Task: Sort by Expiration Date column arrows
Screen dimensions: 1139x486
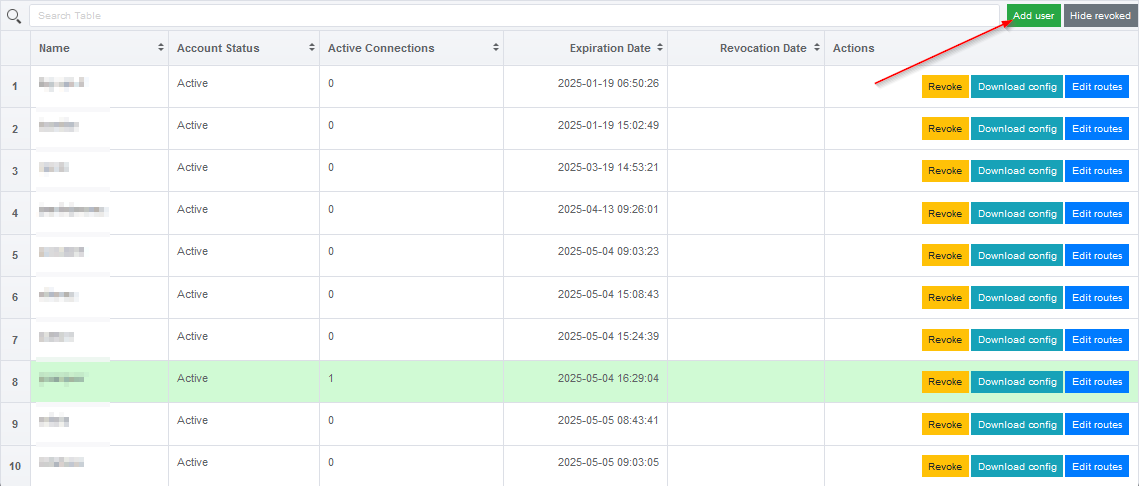Action: coord(659,48)
